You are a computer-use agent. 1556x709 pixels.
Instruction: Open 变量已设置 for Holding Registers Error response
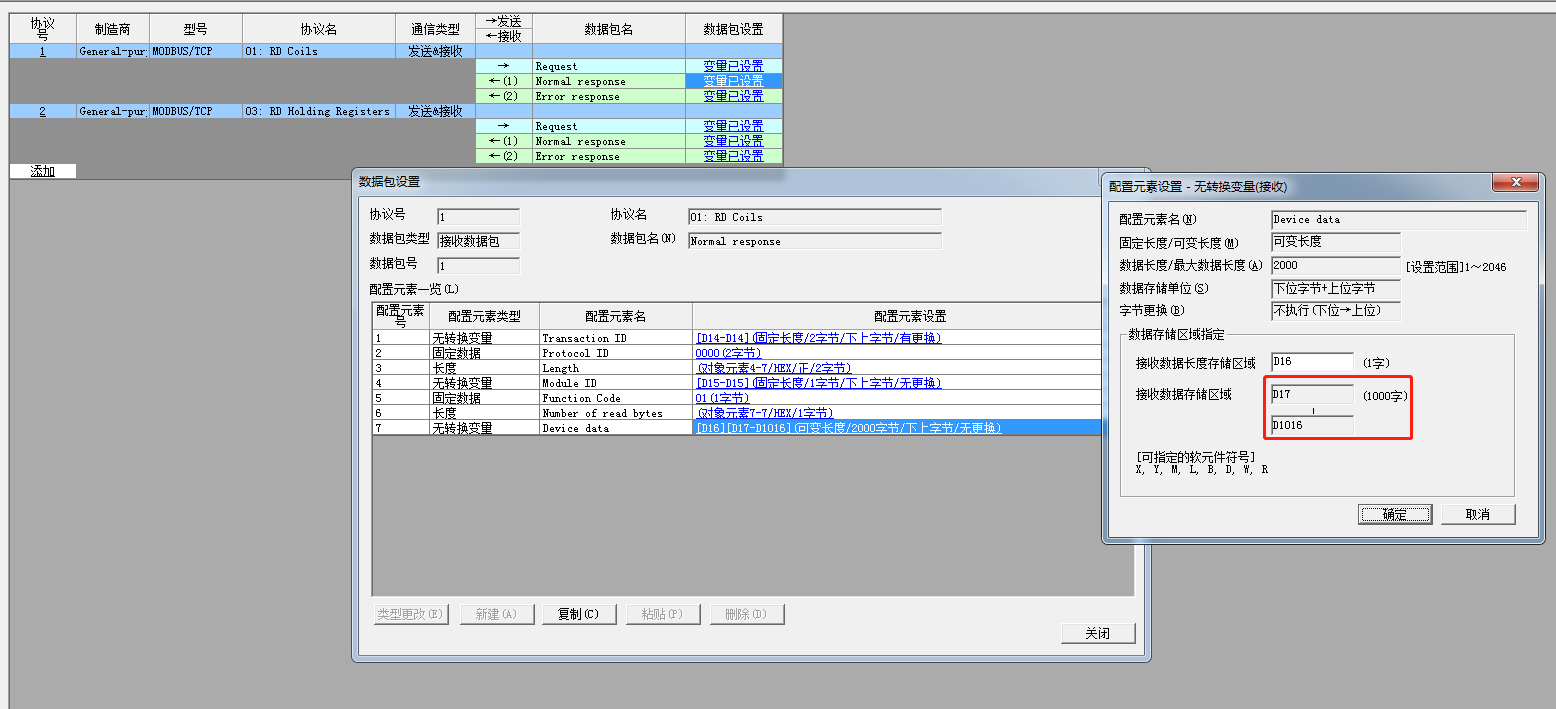732,156
